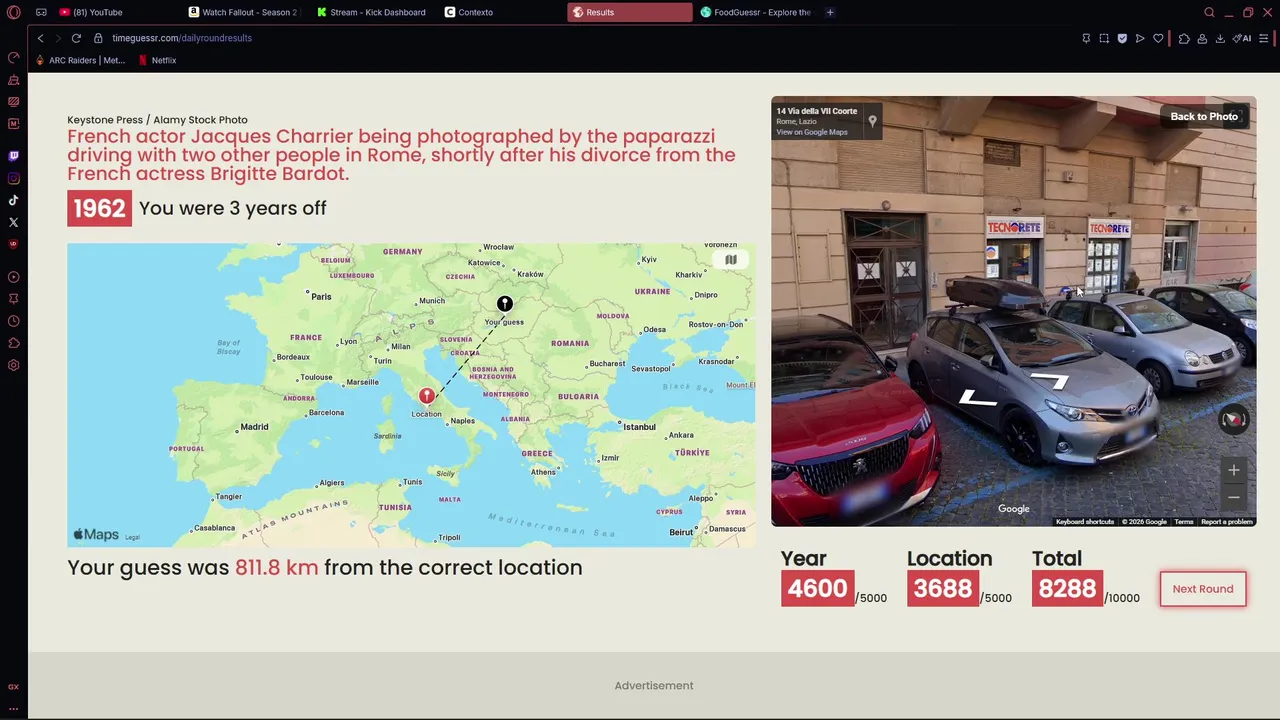This screenshot has height=720, width=1280.
Task: Click the Next Round button
Action: point(1203,589)
